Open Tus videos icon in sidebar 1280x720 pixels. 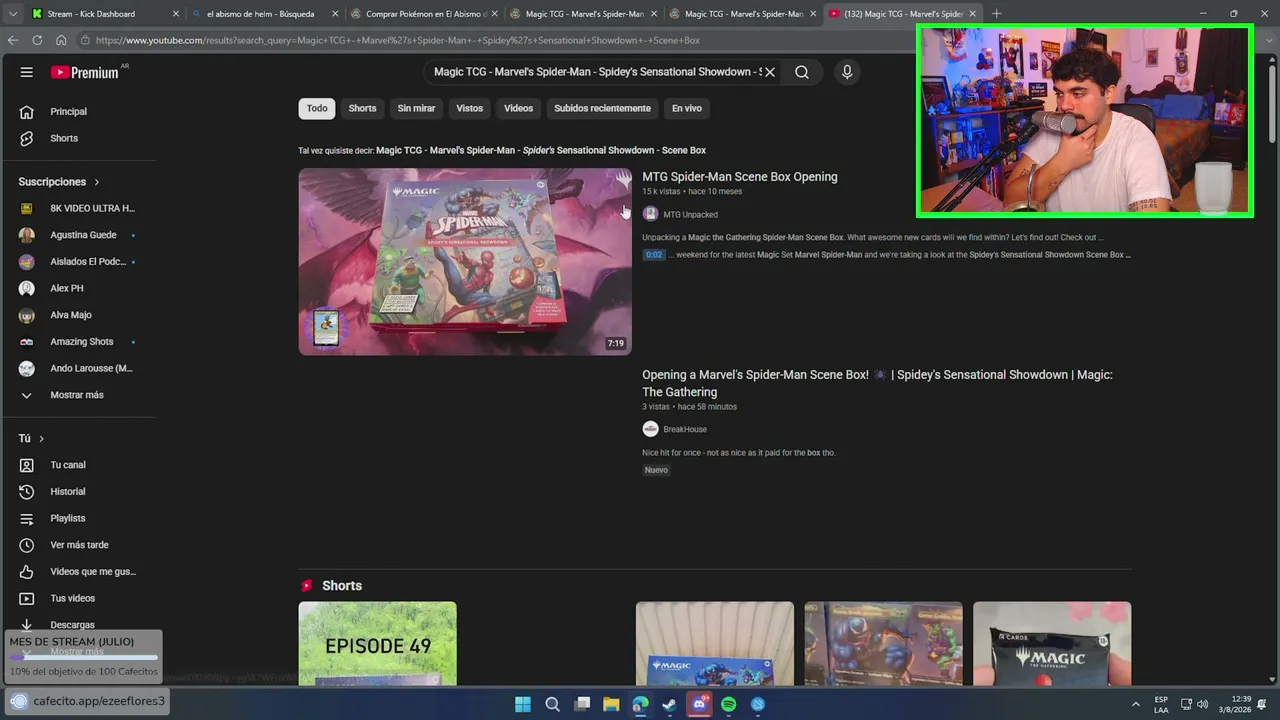[27, 598]
